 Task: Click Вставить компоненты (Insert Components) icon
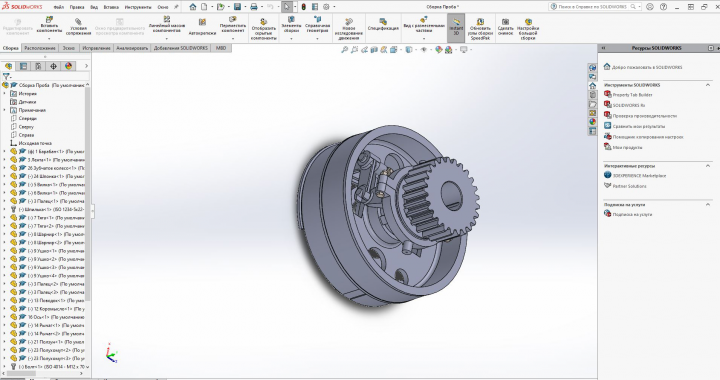click(49, 20)
